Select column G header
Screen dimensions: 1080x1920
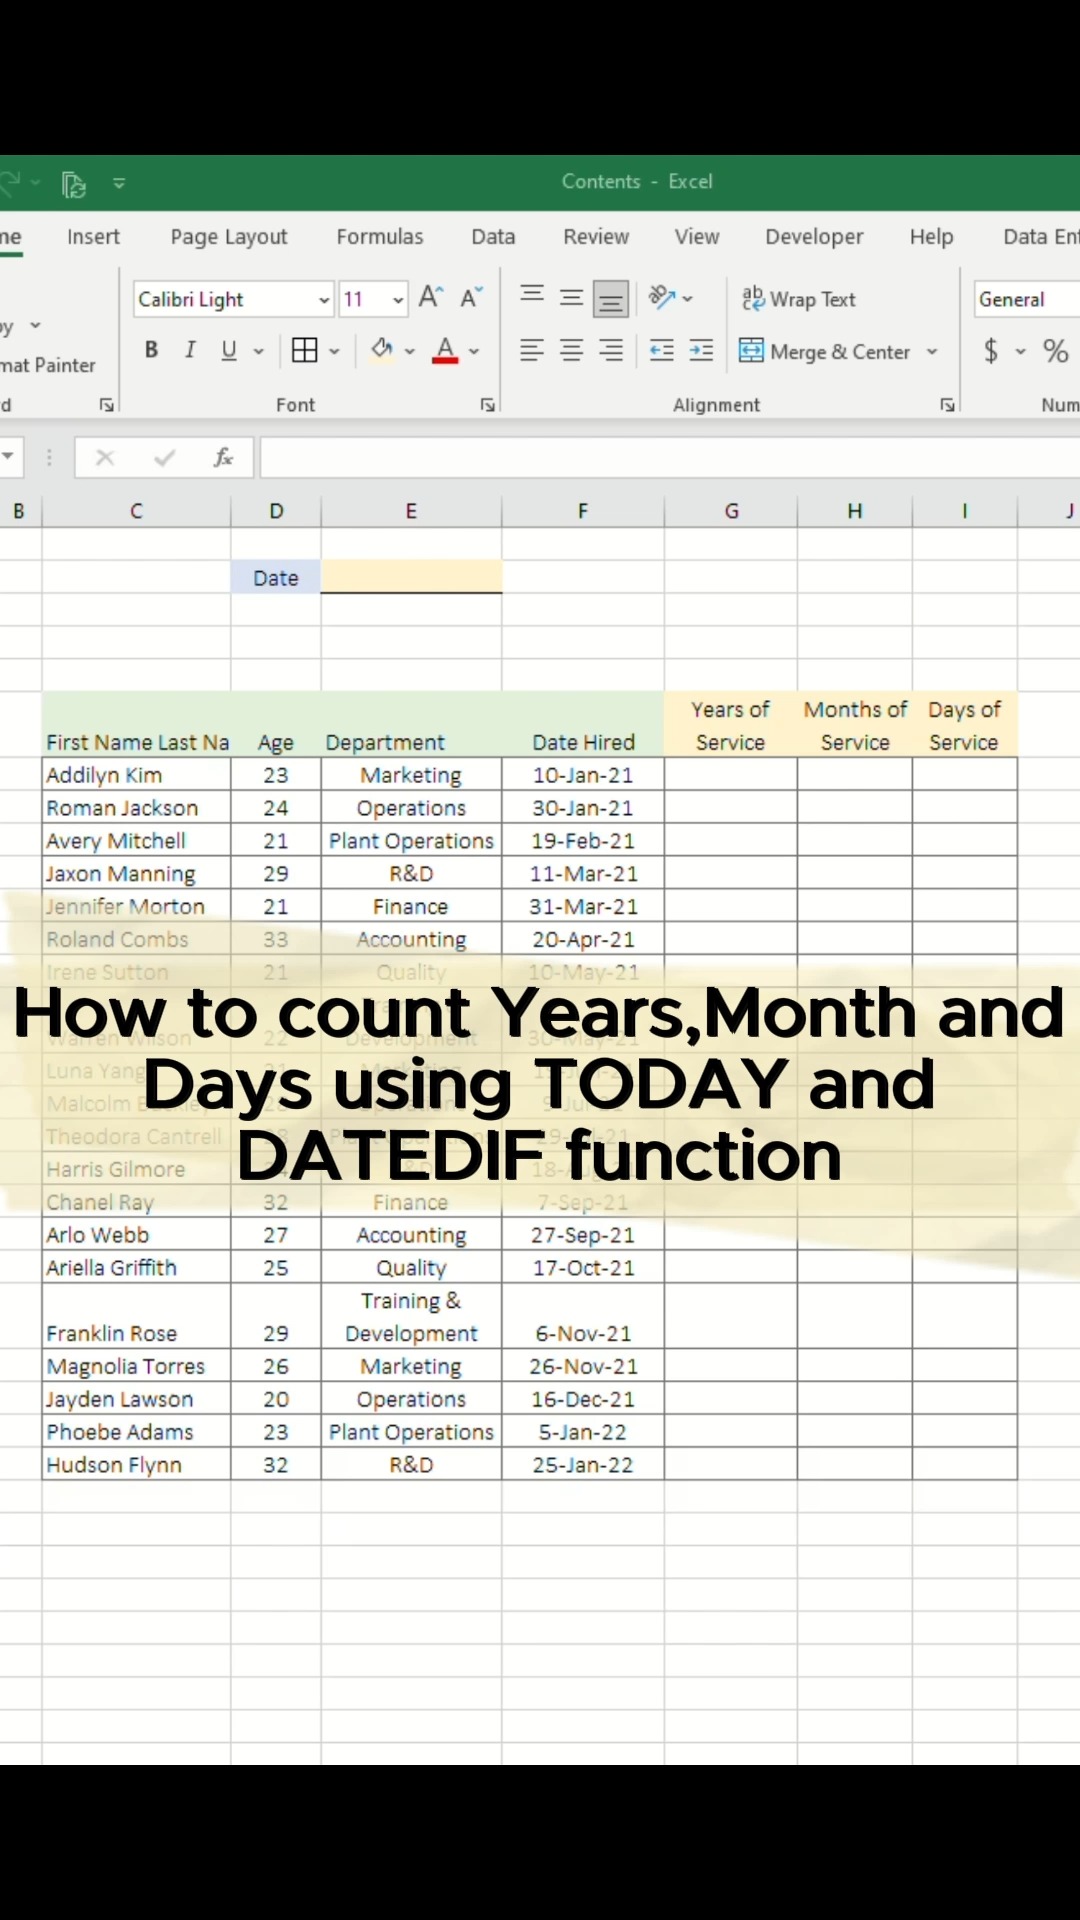(x=731, y=511)
